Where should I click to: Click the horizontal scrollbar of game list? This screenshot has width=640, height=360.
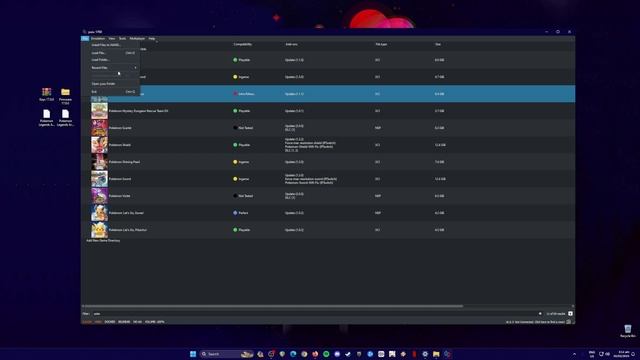[x=273, y=306]
